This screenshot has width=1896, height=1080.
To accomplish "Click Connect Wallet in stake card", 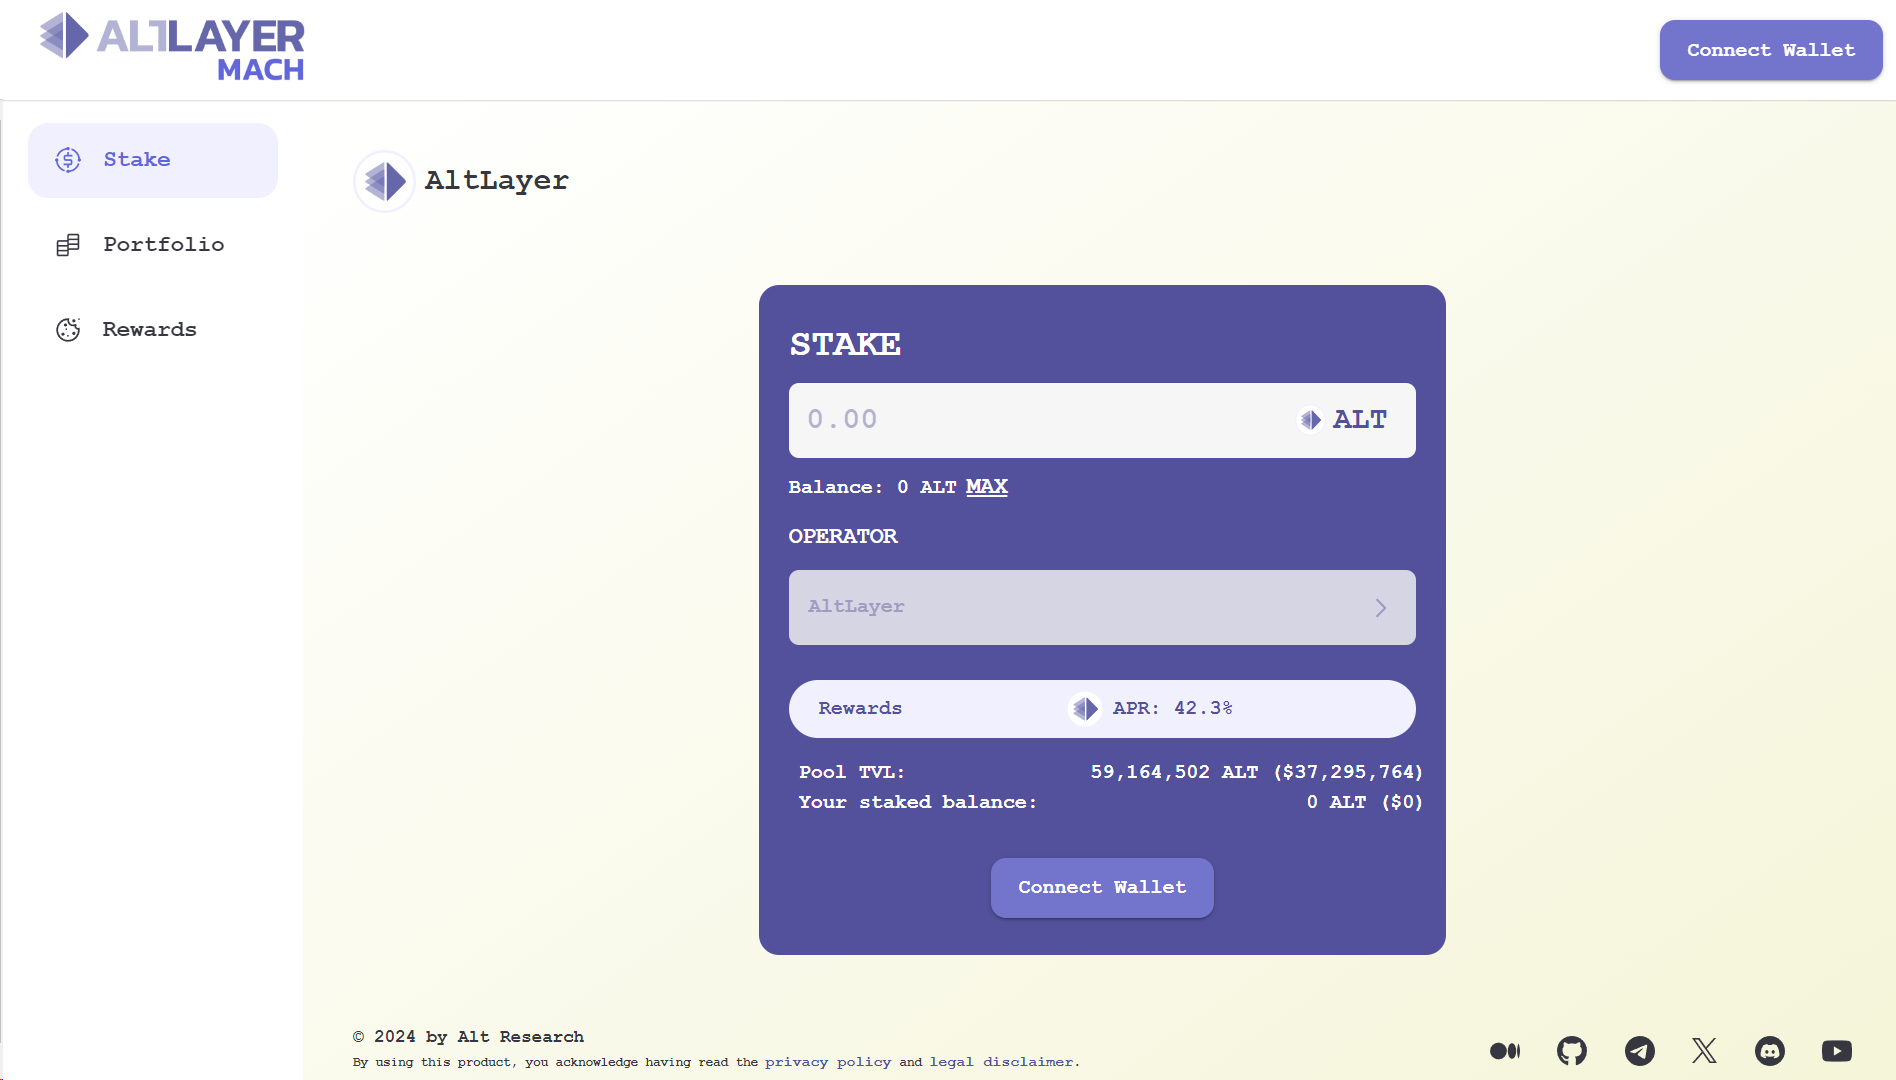I will point(1102,888).
